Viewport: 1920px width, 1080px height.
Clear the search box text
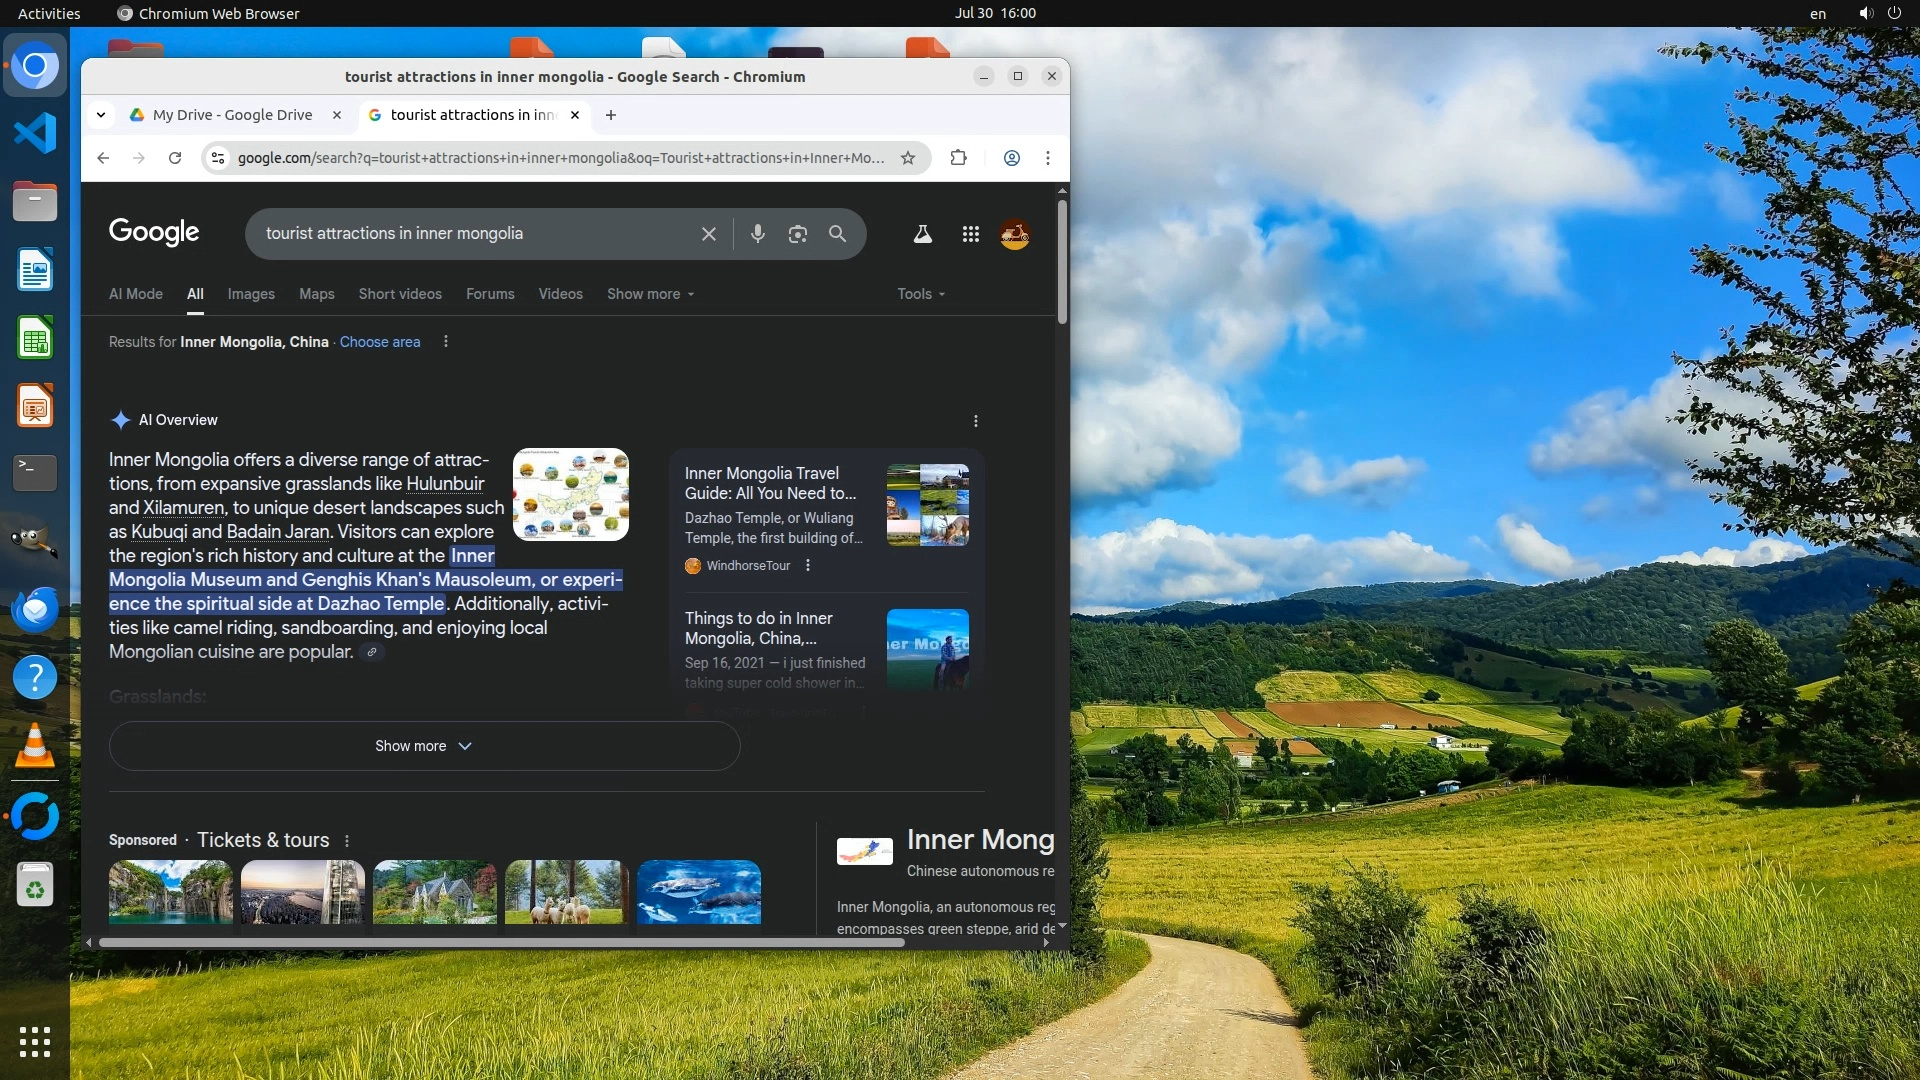pyautogui.click(x=708, y=234)
